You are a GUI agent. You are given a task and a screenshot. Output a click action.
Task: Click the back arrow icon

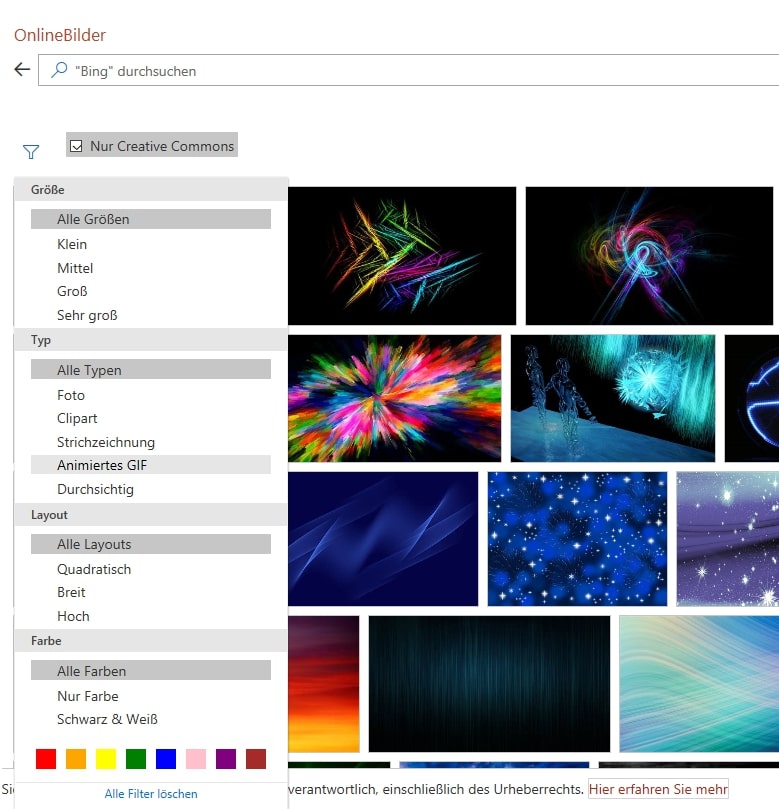tap(22, 71)
